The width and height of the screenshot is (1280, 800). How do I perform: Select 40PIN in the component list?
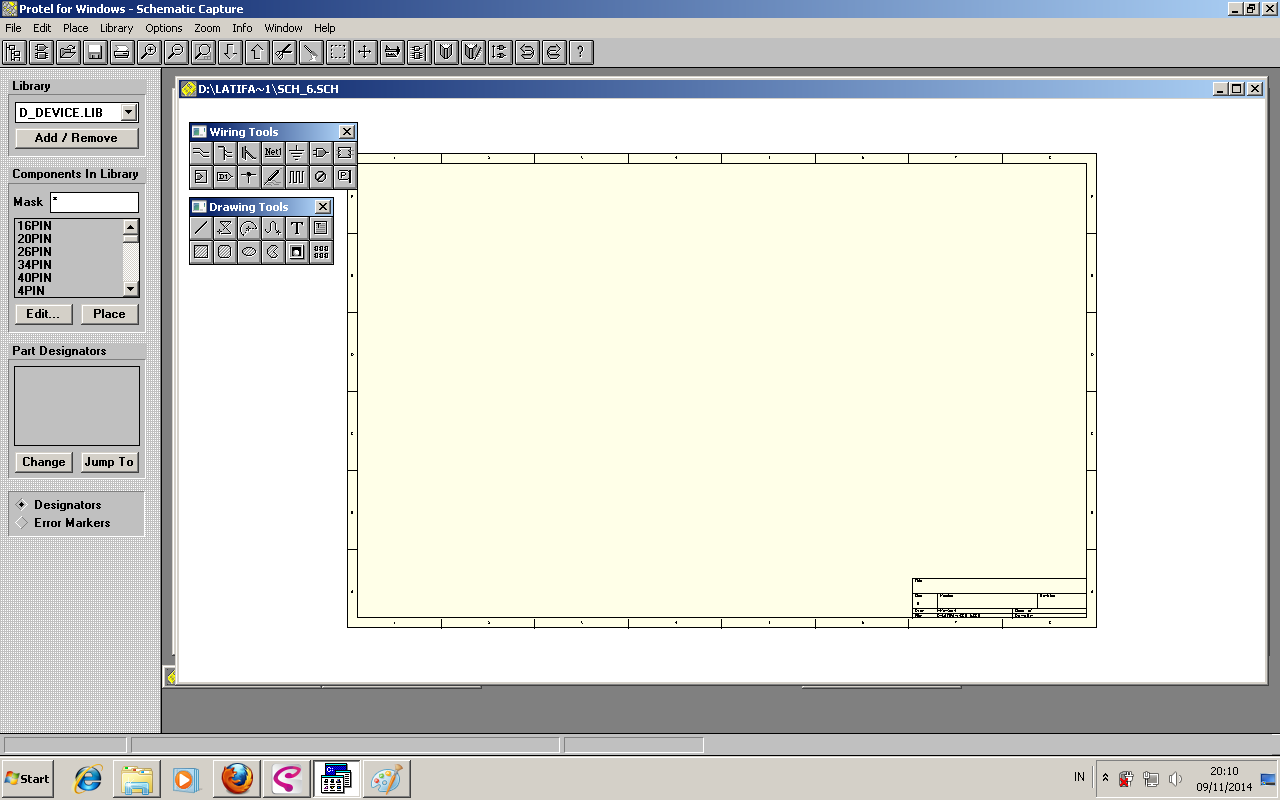pos(68,278)
